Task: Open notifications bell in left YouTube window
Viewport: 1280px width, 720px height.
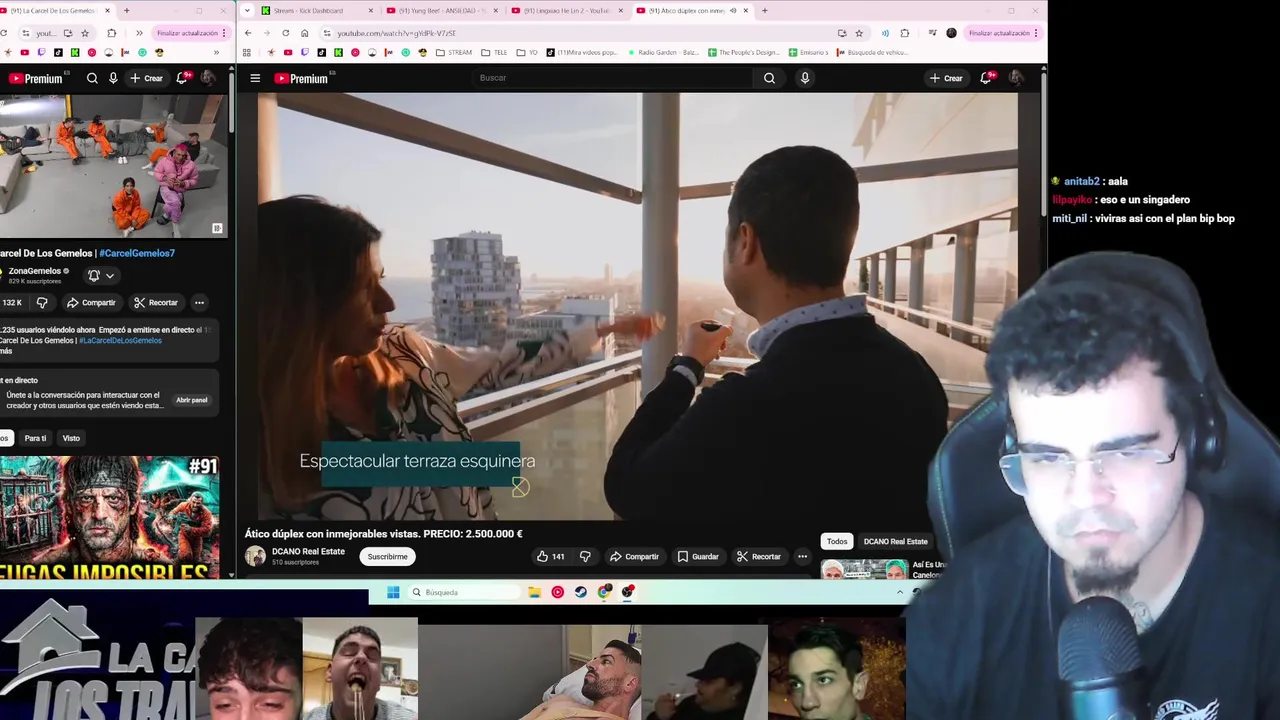Action: tap(182, 78)
